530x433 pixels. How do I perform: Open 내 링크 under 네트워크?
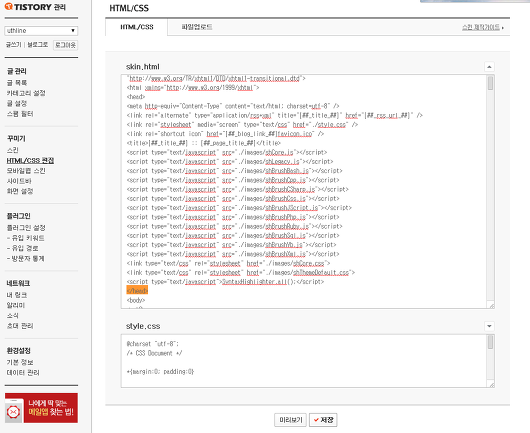click(17, 295)
